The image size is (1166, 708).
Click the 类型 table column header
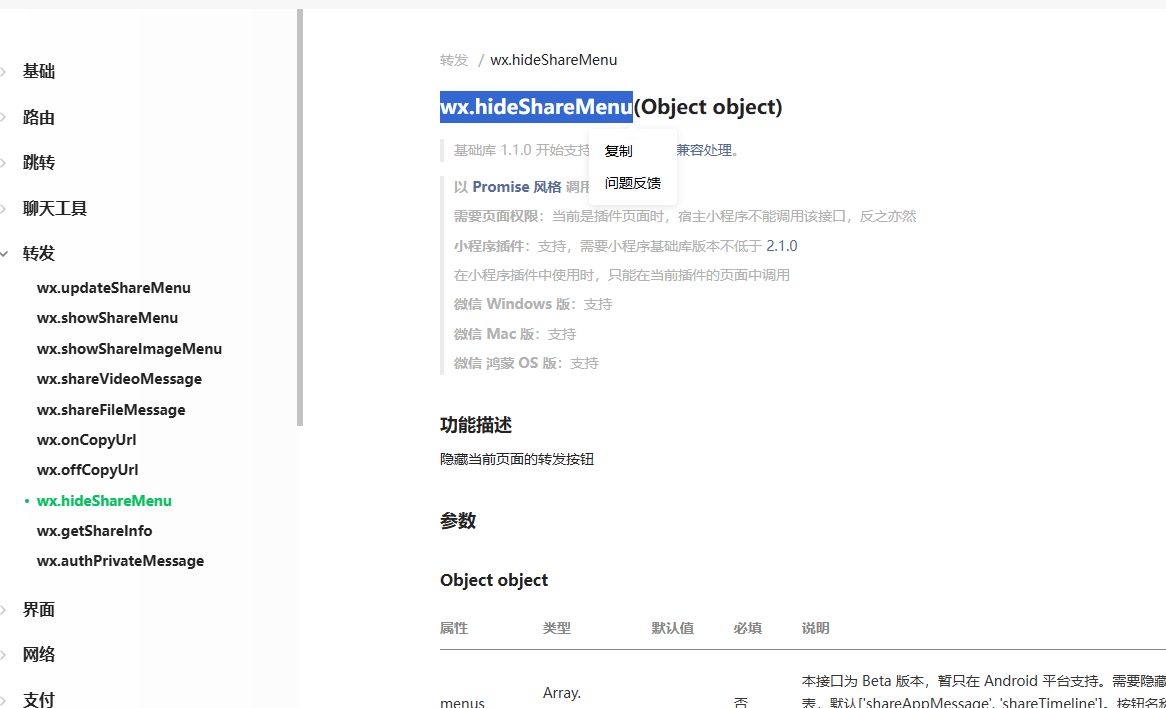(x=557, y=628)
